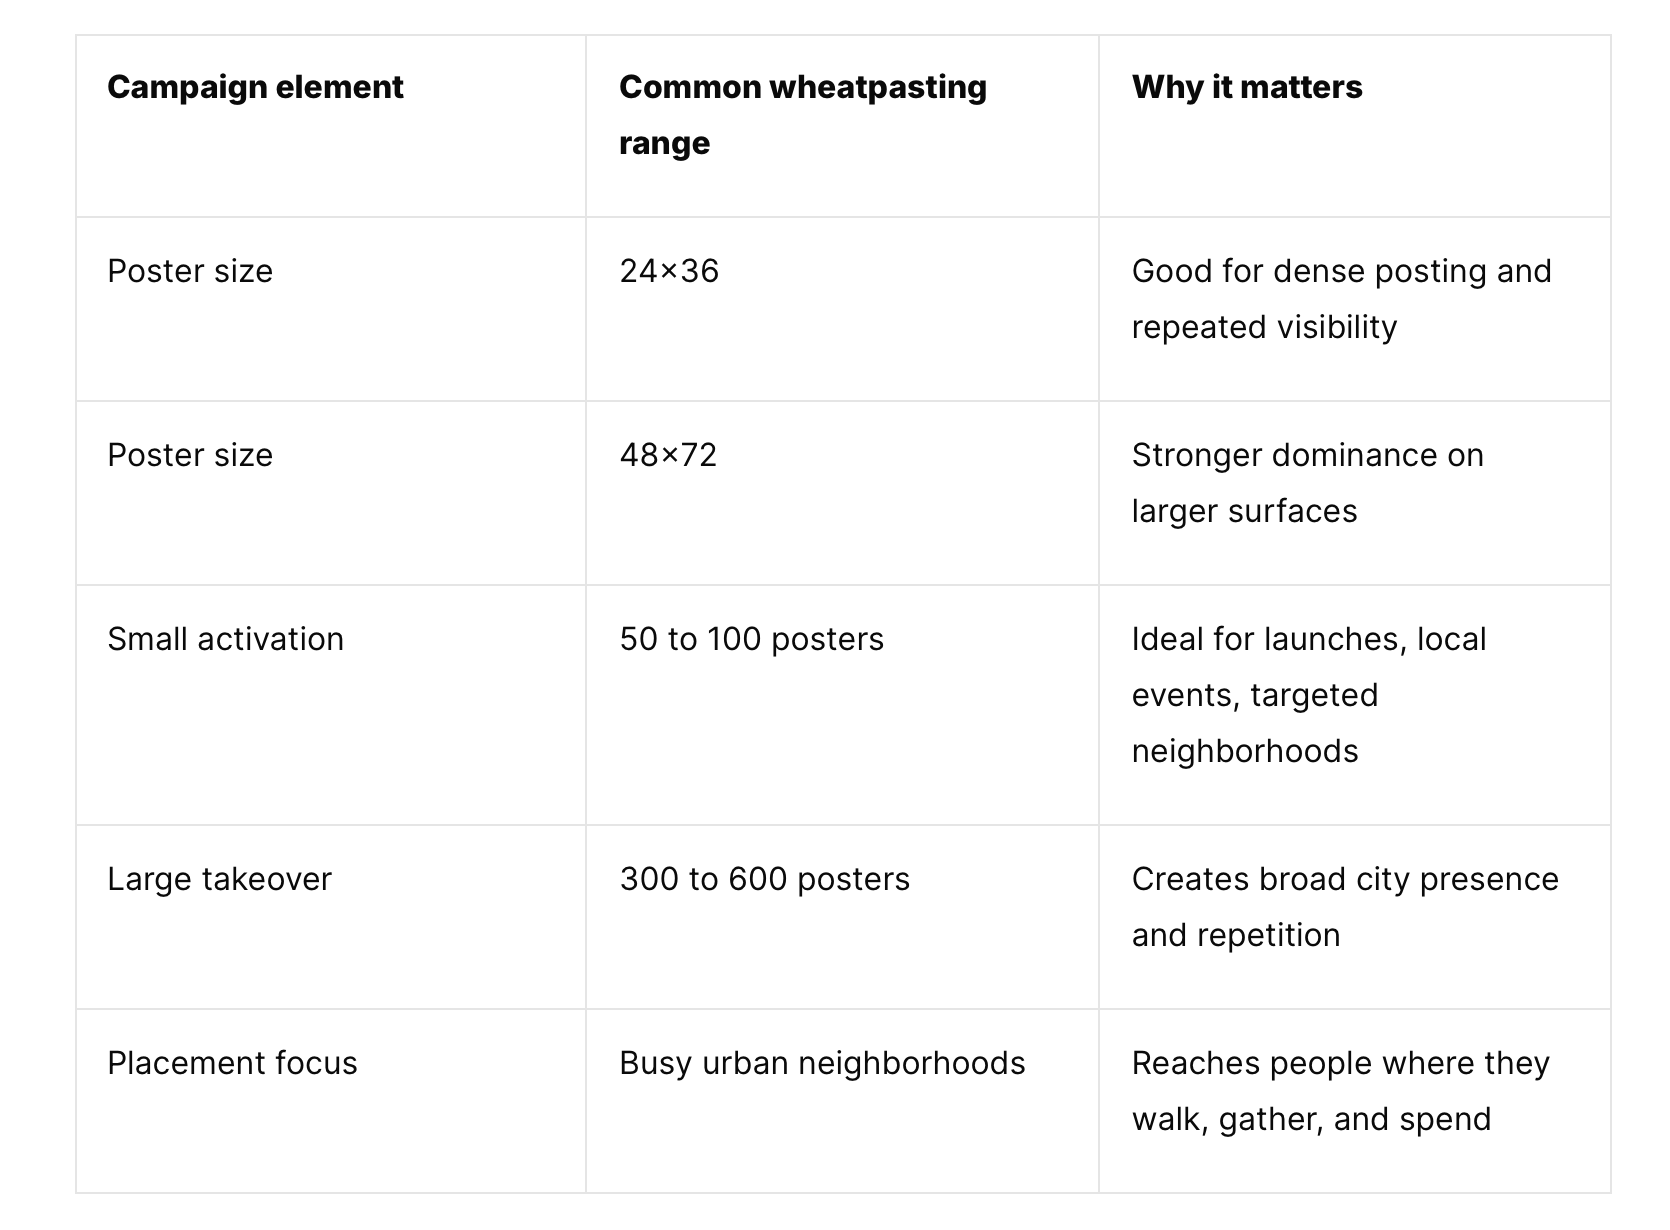The width and height of the screenshot is (1670, 1230).
Task: Click the 'Why it matters' header
Action: (x=1247, y=87)
